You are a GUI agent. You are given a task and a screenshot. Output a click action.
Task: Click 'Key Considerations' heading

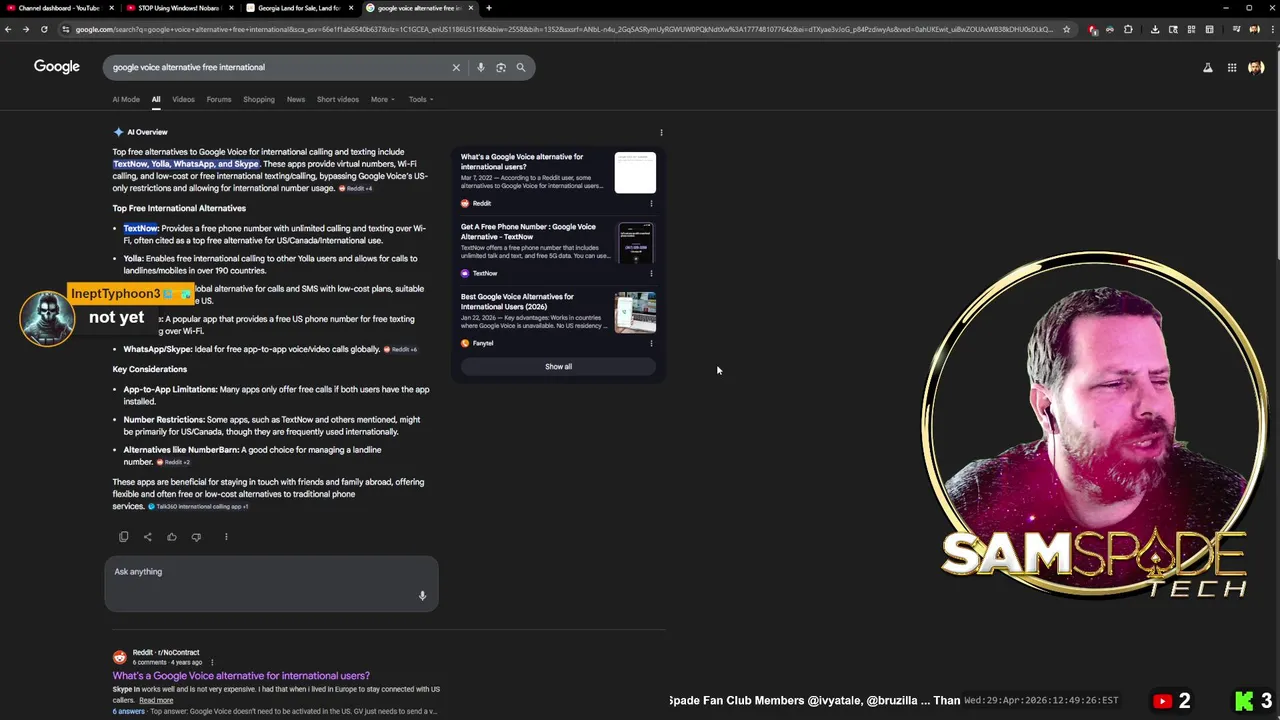point(150,369)
